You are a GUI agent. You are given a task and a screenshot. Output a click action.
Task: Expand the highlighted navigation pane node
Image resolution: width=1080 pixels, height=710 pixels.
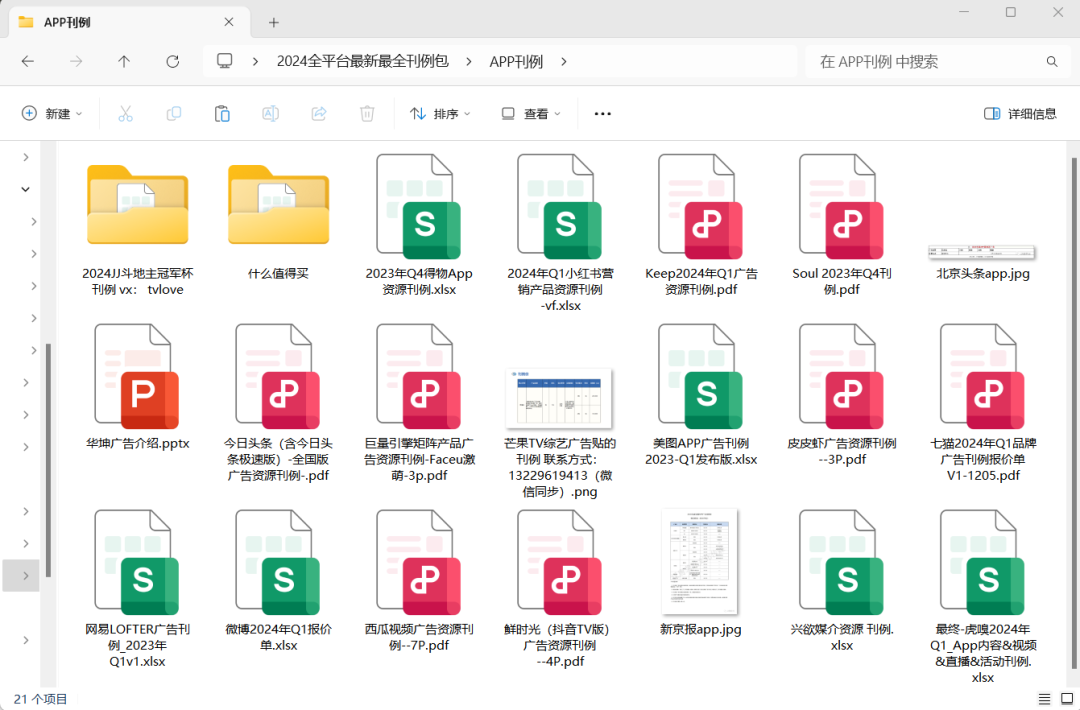25,576
